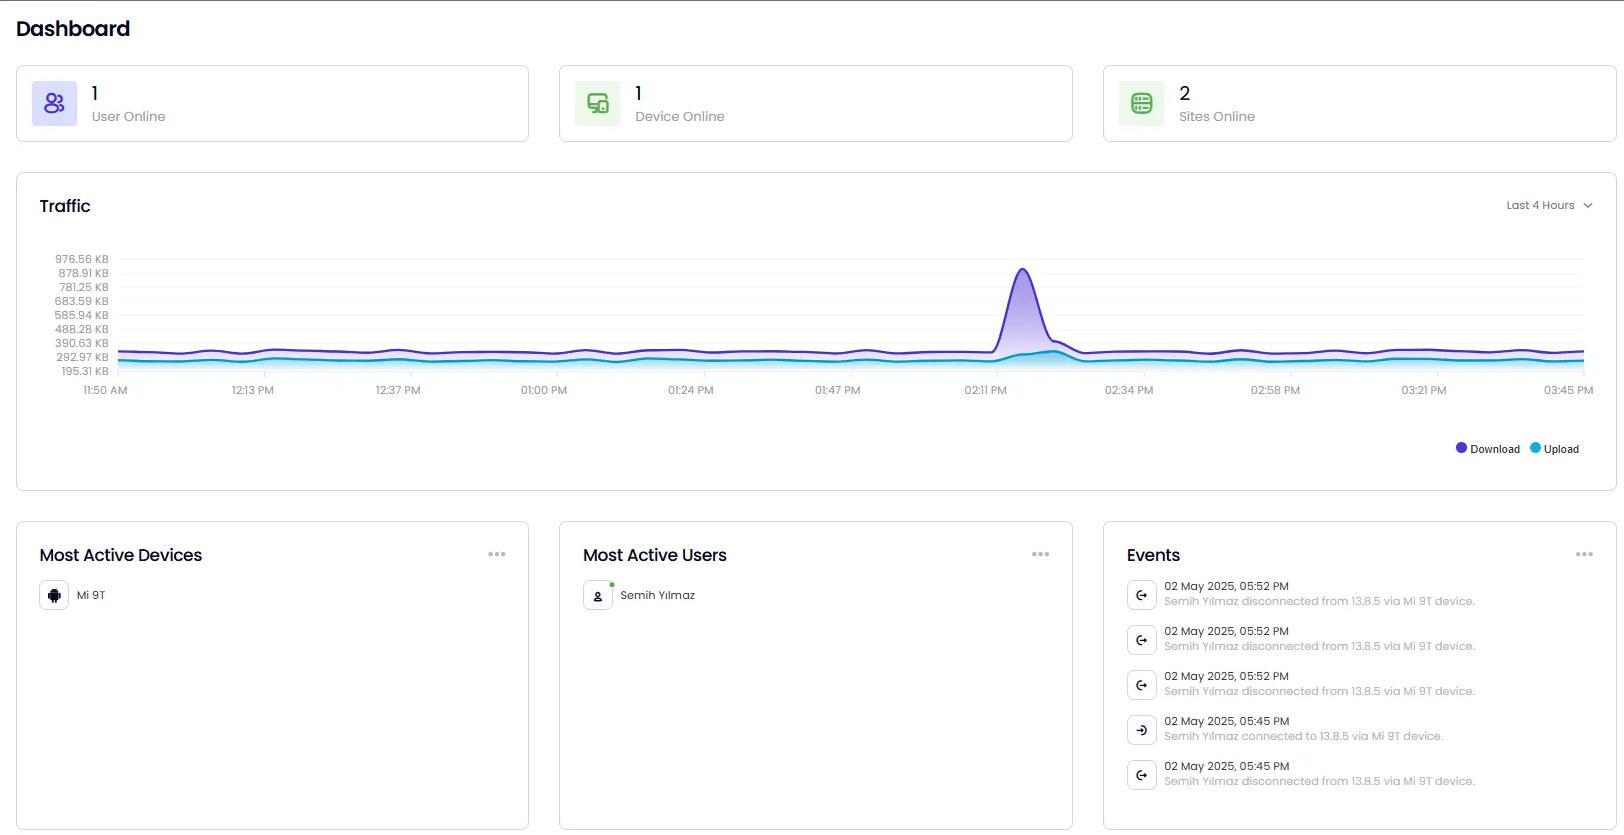
Task: Select Semih Yilmaz user name
Action: [657, 595]
